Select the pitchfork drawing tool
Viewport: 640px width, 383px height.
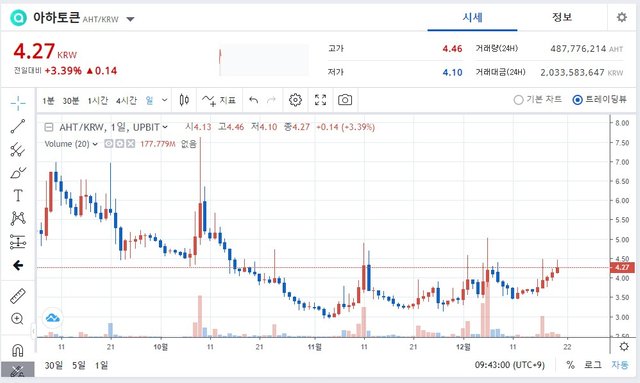coord(18,150)
